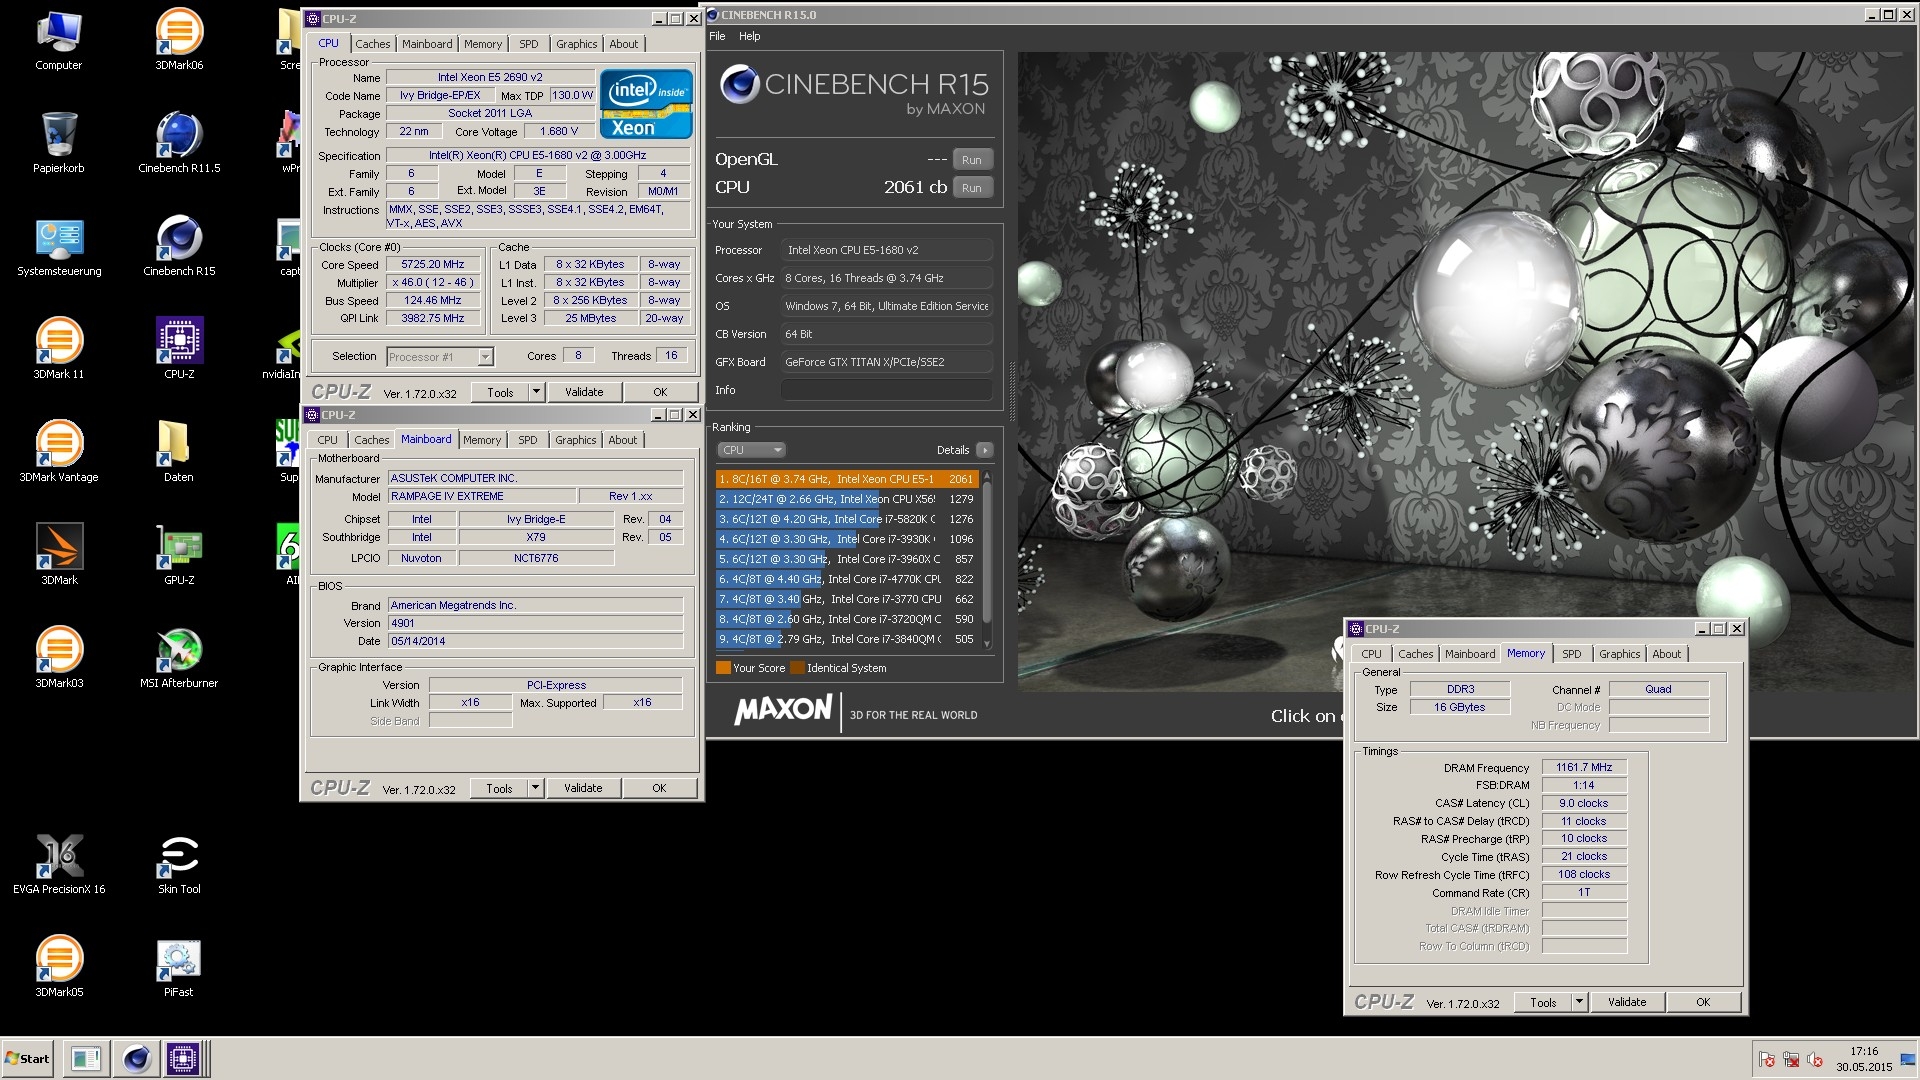
Task: Run the CPU benchmark
Action: (x=971, y=188)
